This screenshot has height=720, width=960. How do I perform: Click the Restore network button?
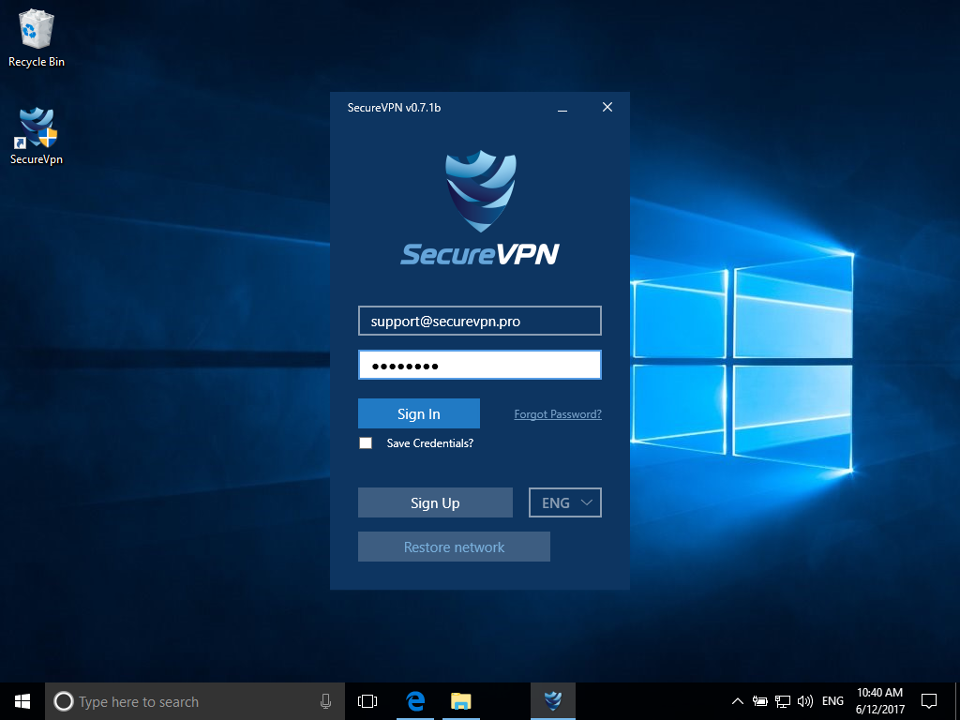[x=454, y=547]
